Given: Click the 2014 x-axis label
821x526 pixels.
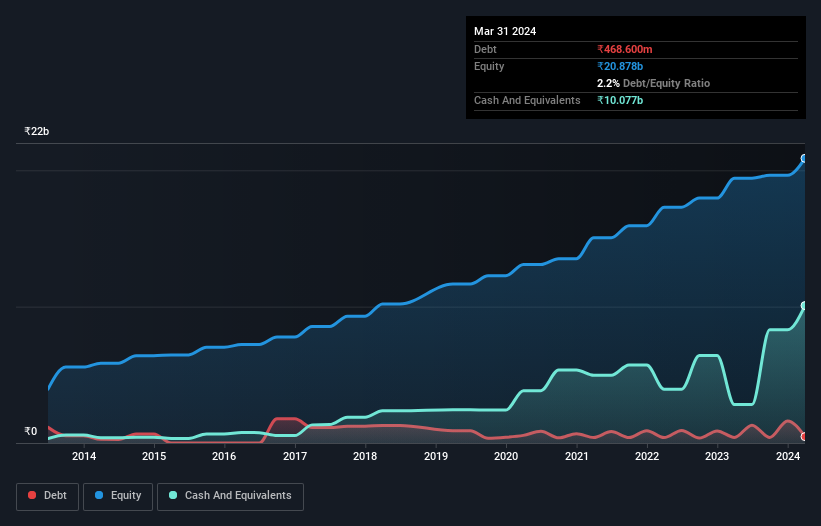Looking at the screenshot, I should click(84, 456).
